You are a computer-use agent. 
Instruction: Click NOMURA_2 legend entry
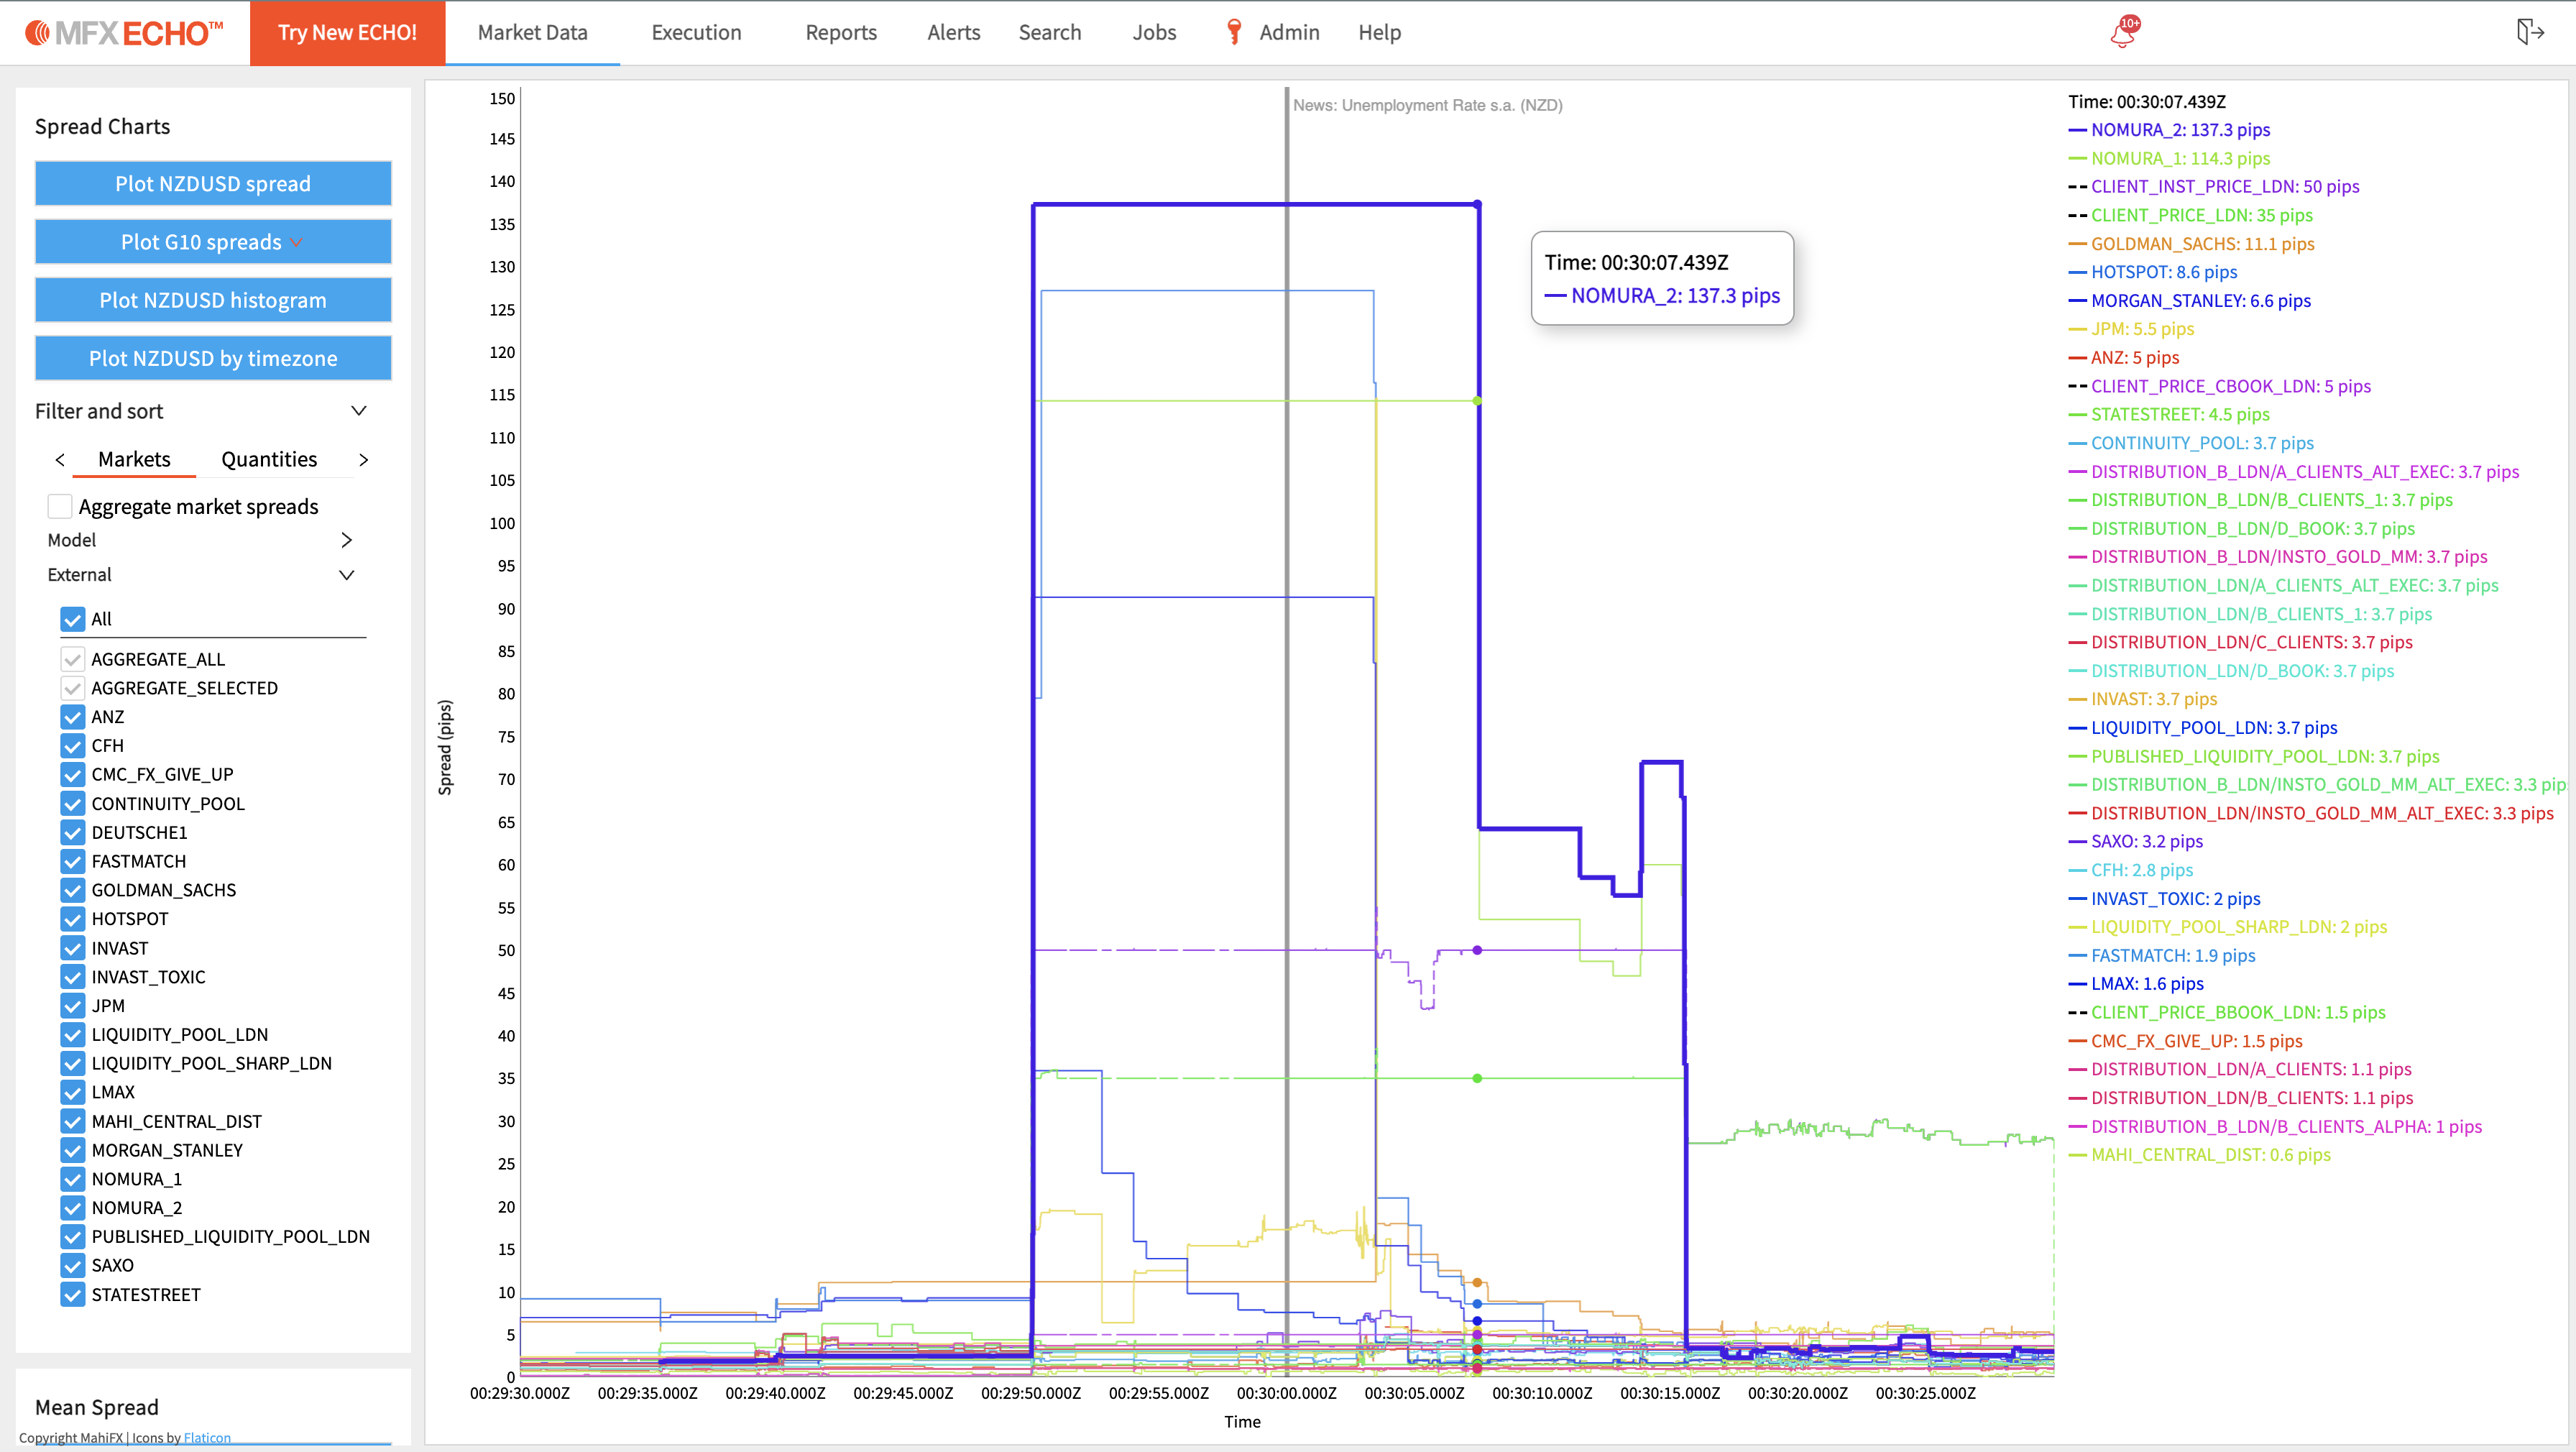(x=2169, y=130)
